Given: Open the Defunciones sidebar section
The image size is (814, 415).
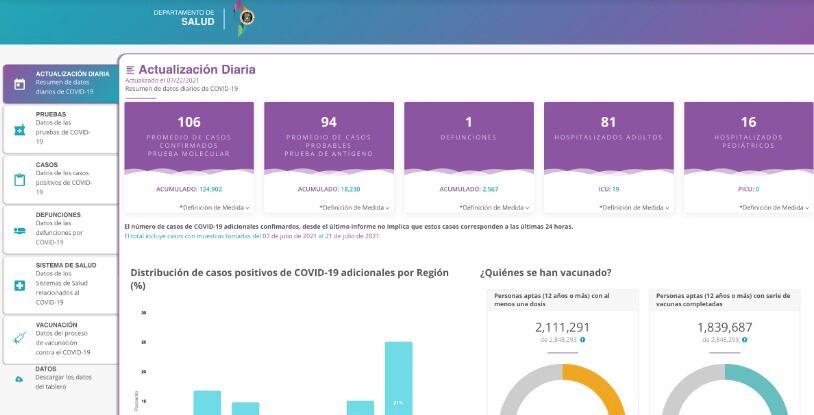Looking at the screenshot, I should (x=59, y=228).
